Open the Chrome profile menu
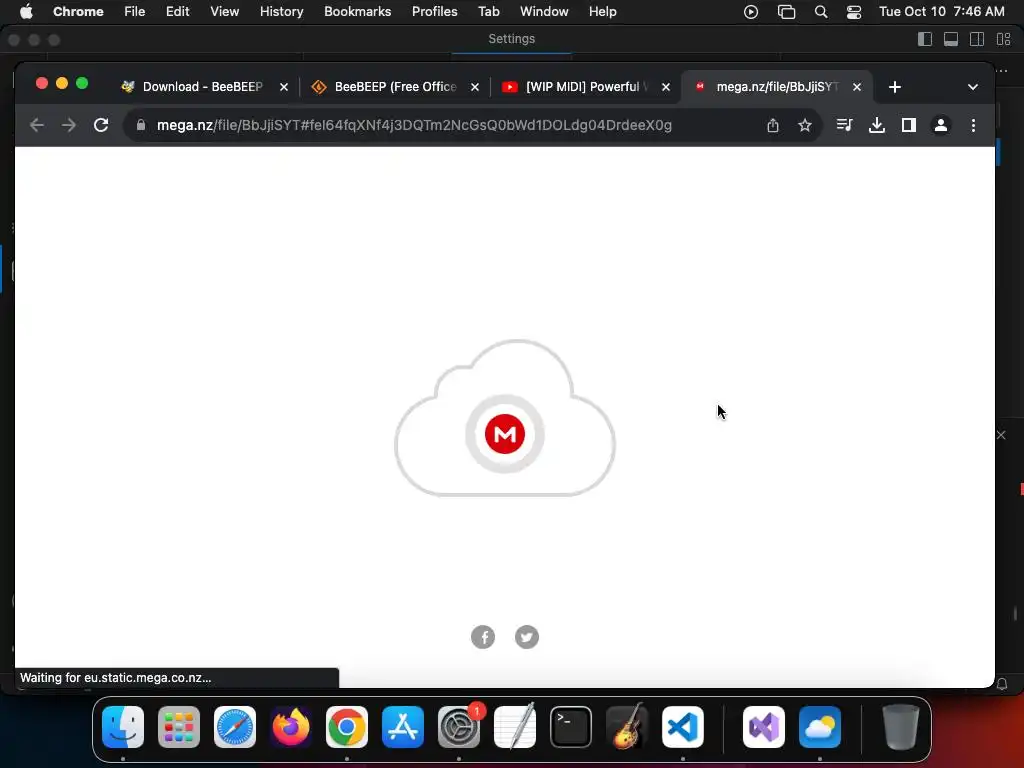Viewport: 1024px width, 768px height. [x=940, y=125]
